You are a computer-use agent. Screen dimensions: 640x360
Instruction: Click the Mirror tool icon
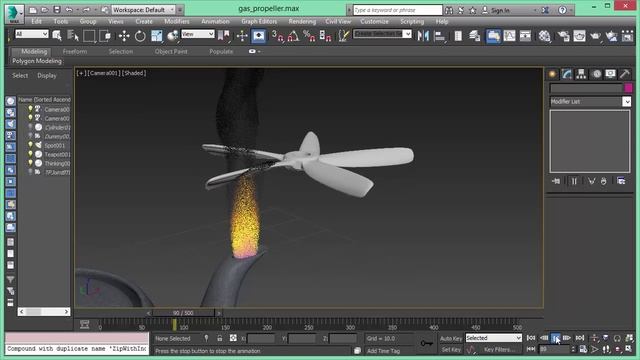(423, 36)
